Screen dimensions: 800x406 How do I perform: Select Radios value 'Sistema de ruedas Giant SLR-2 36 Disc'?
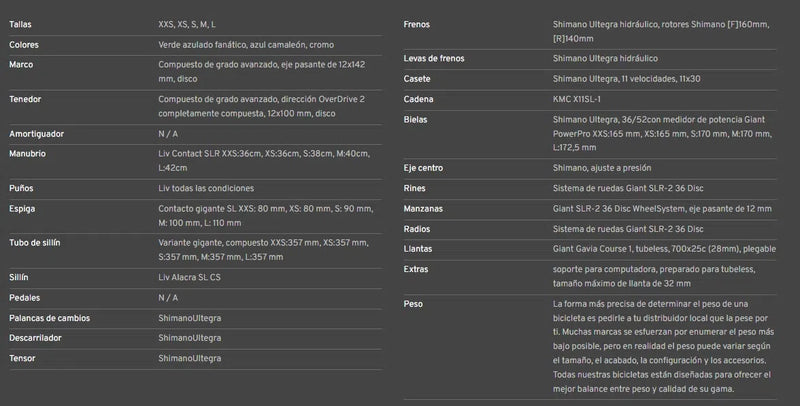click(628, 230)
